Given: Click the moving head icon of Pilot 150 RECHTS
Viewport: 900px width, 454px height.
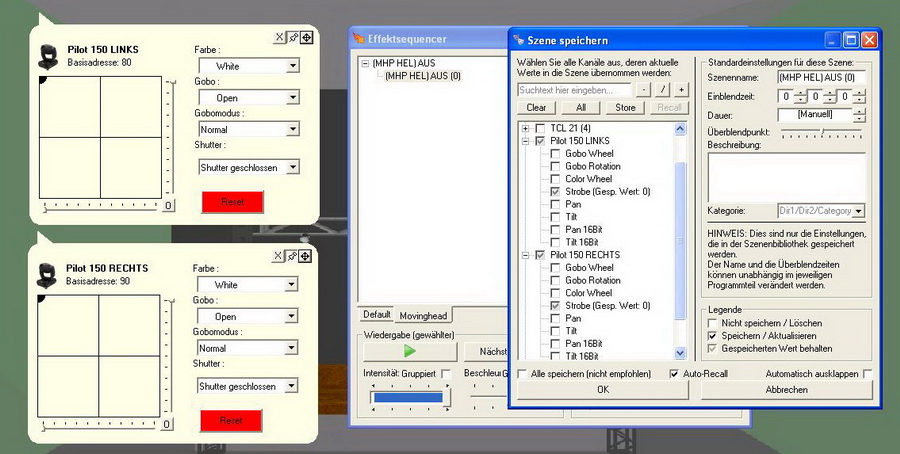Looking at the screenshot, I should [47, 274].
